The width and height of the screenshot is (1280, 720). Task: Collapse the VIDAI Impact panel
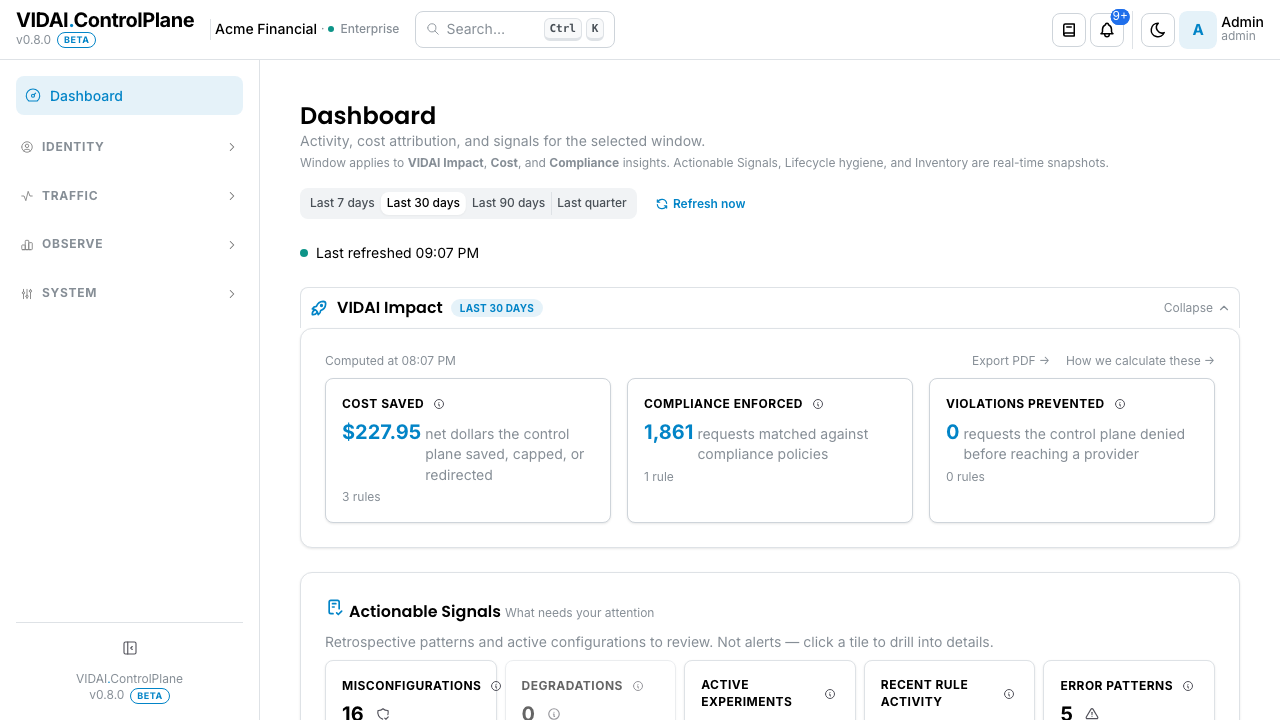pos(1196,308)
